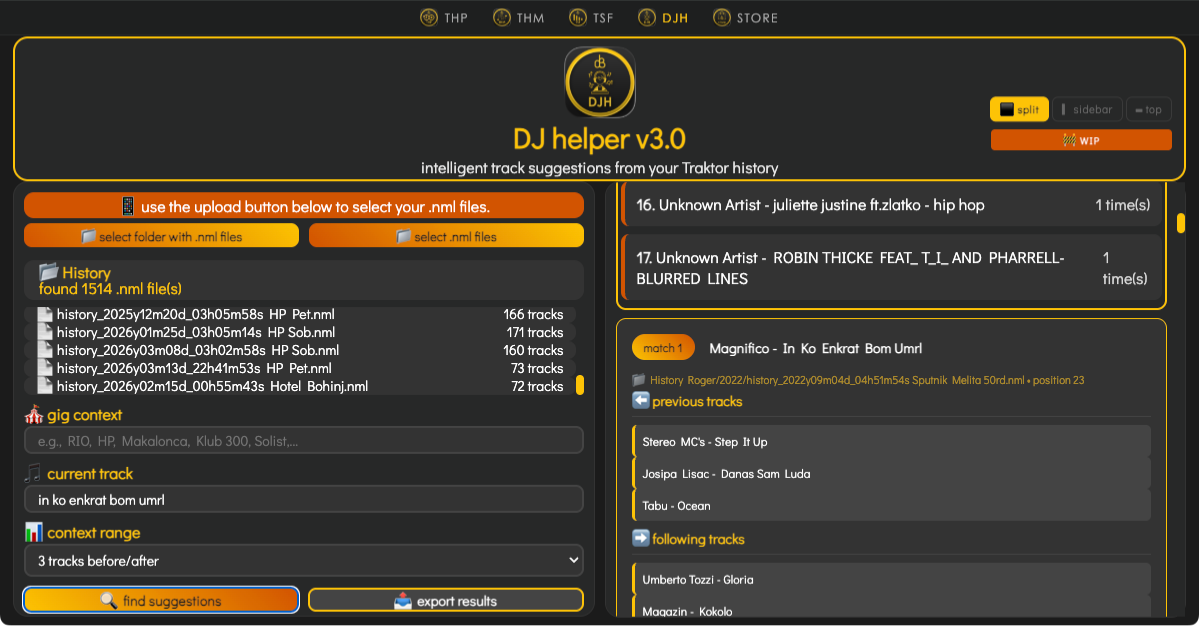Image resolution: width=1199 pixels, height=626 pixels.
Task: Select Tabu - Ocean track
Action: (x=892, y=506)
